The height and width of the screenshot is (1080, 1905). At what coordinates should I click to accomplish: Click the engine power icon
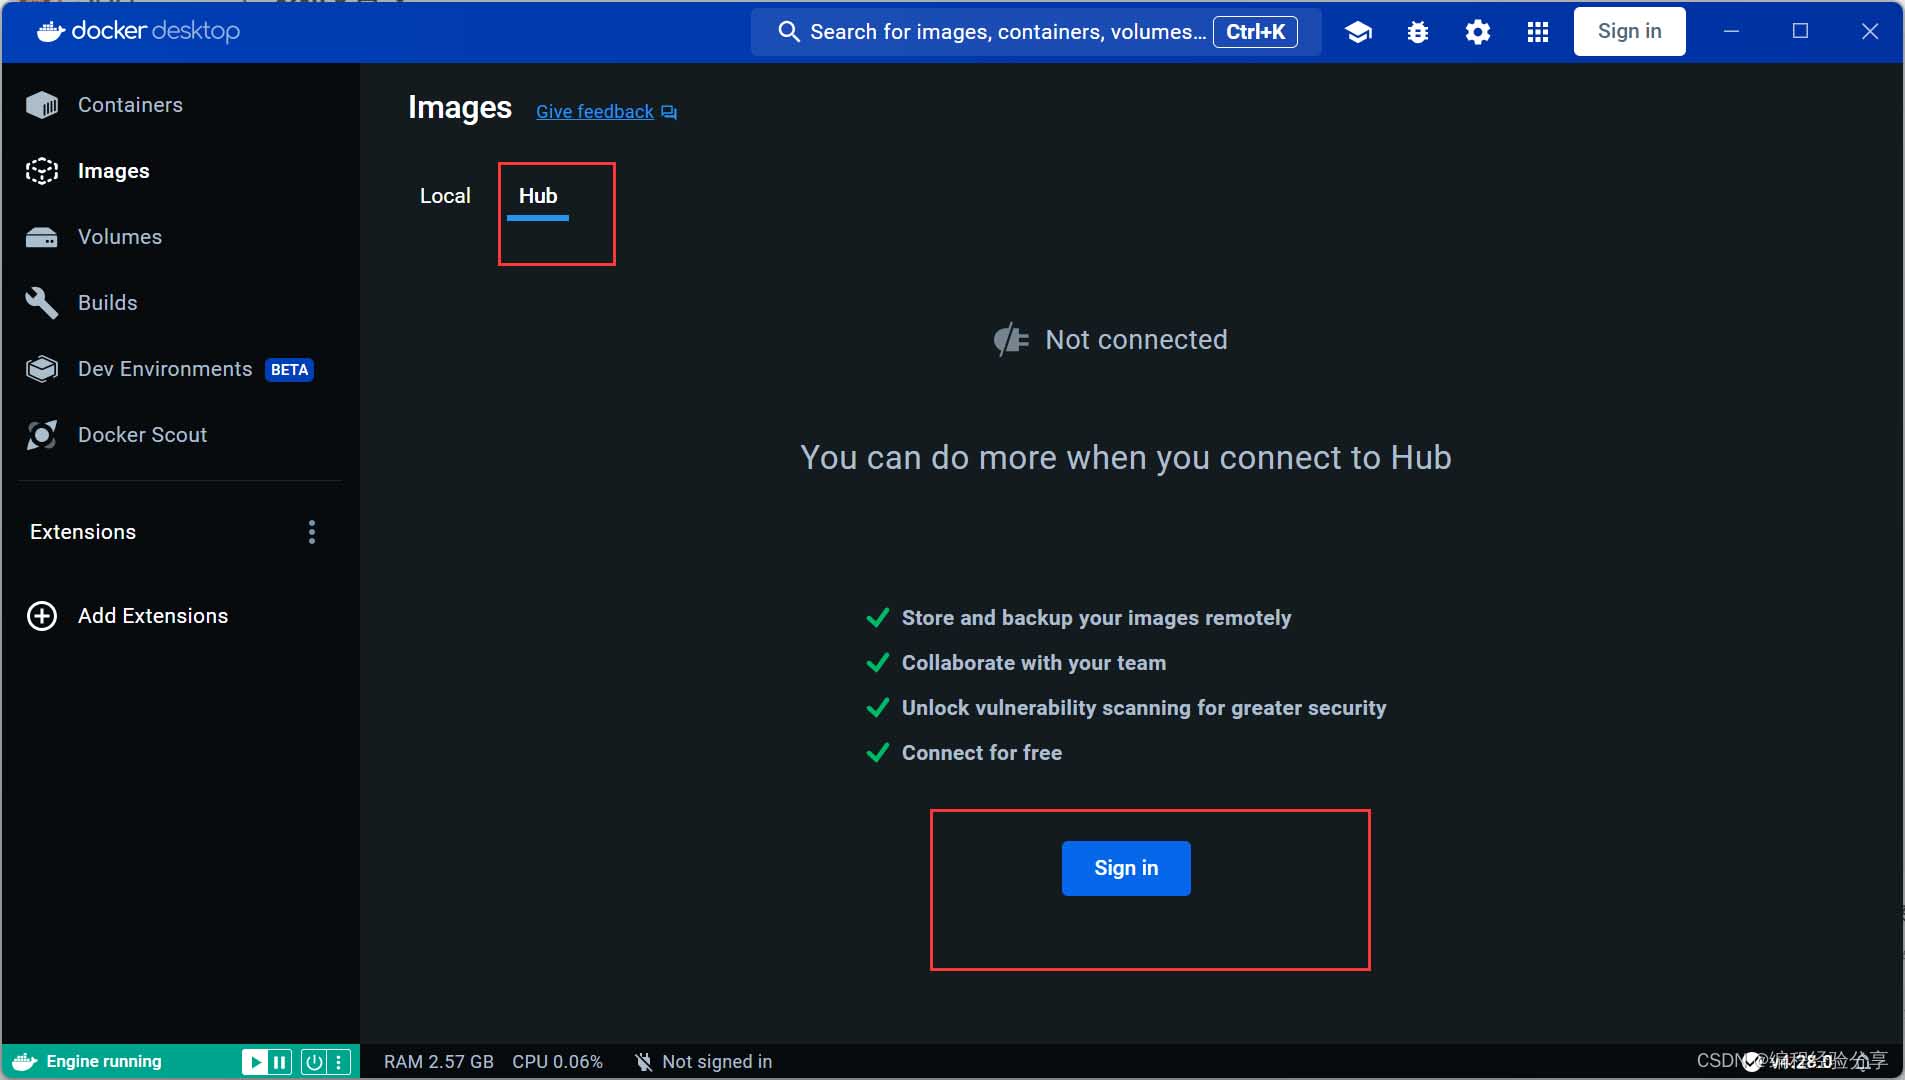[314, 1062]
